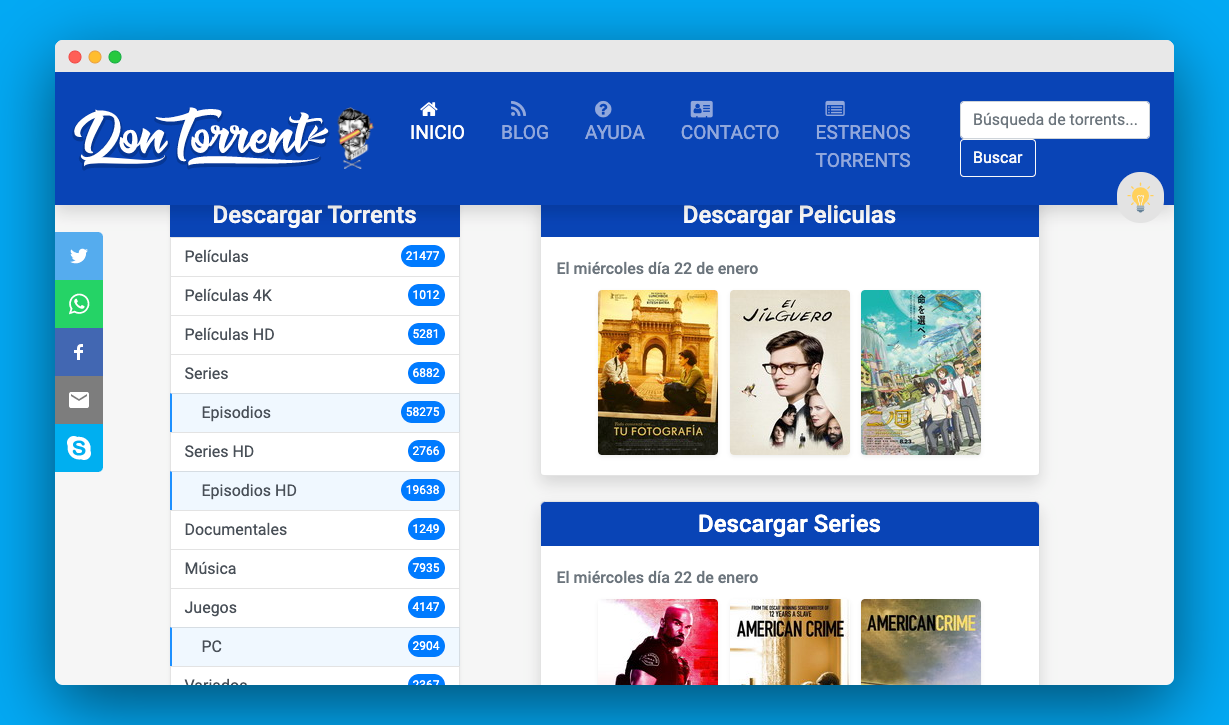Click the question mark icon above AYUDA
Viewport: 1229px width, 725px height.
point(602,110)
